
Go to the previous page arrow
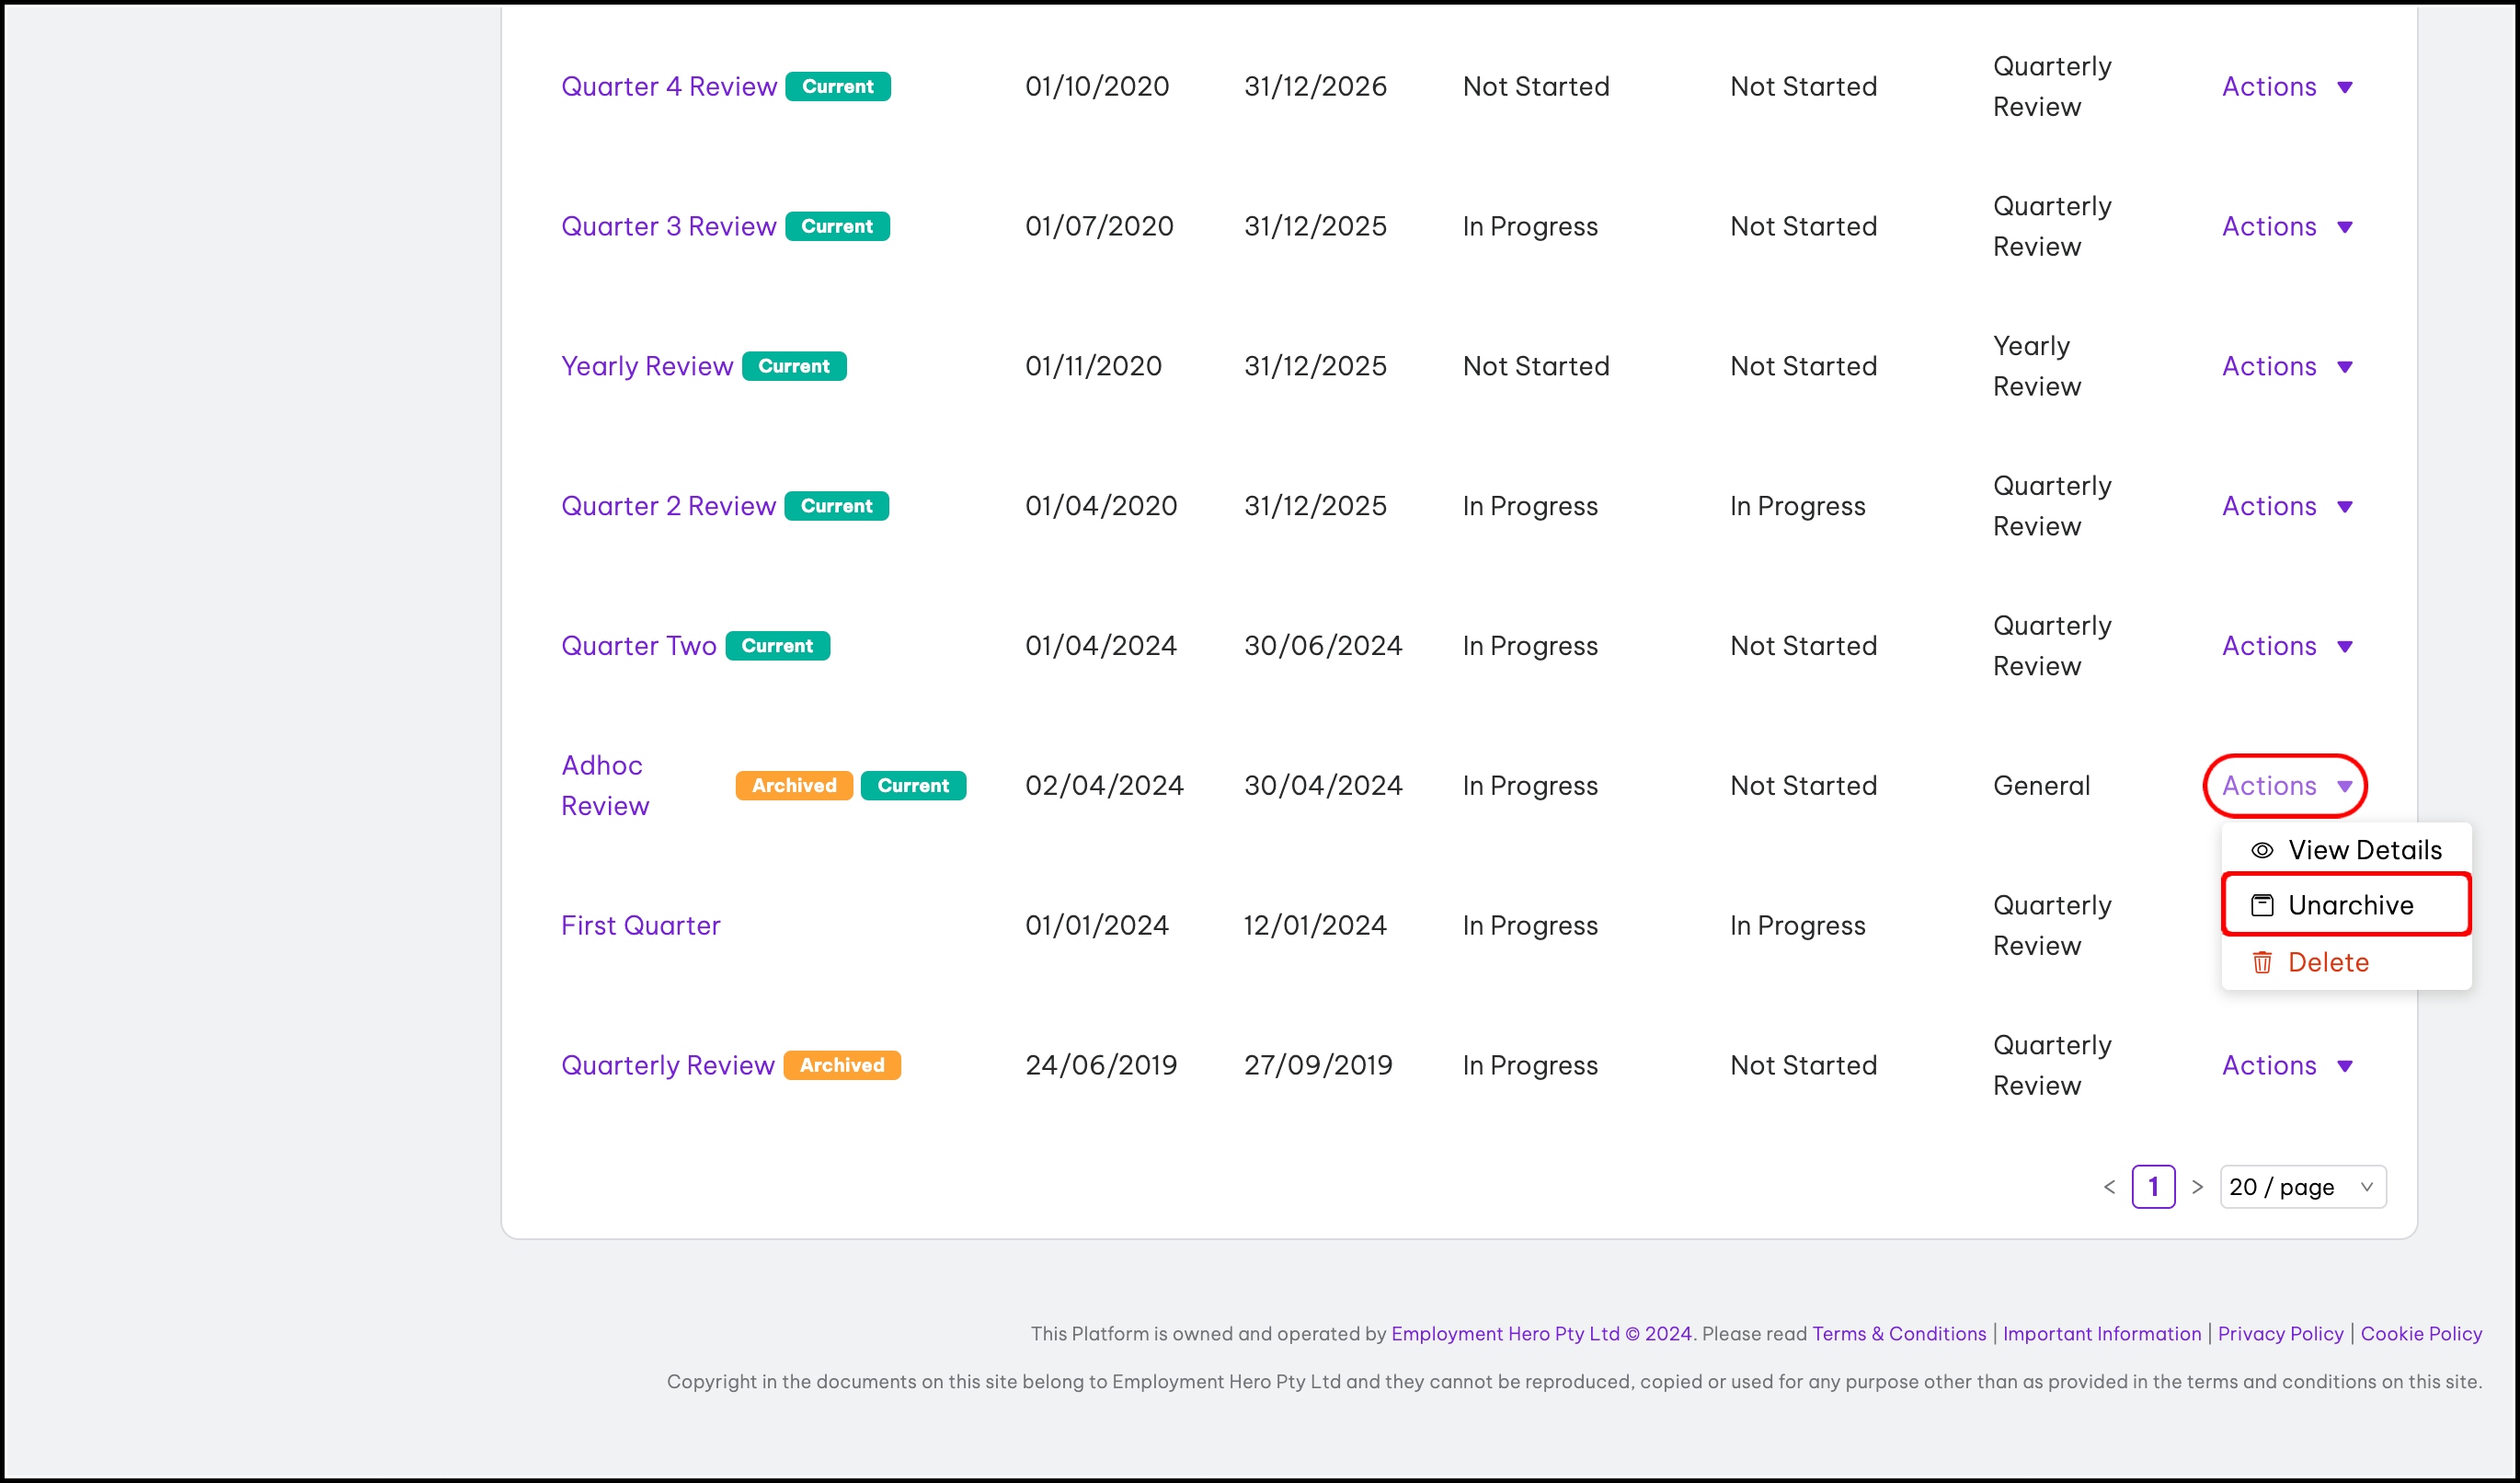point(2109,1187)
